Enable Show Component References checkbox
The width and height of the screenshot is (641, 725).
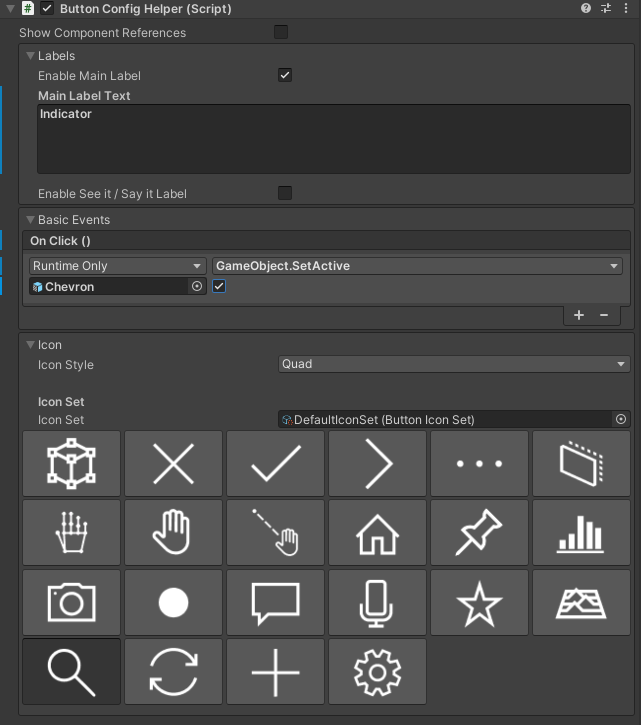click(281, 32)
